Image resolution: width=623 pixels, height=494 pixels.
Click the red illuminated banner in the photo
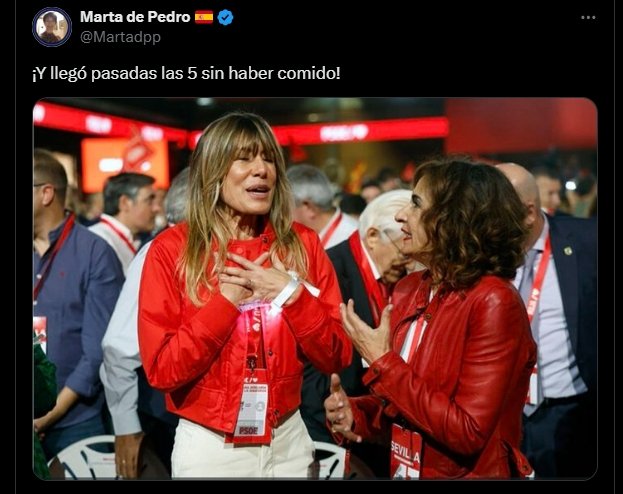[x=360, y=132]
